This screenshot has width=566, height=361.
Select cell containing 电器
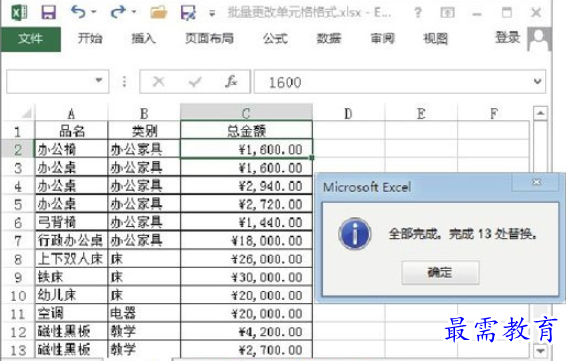[144, 313]
